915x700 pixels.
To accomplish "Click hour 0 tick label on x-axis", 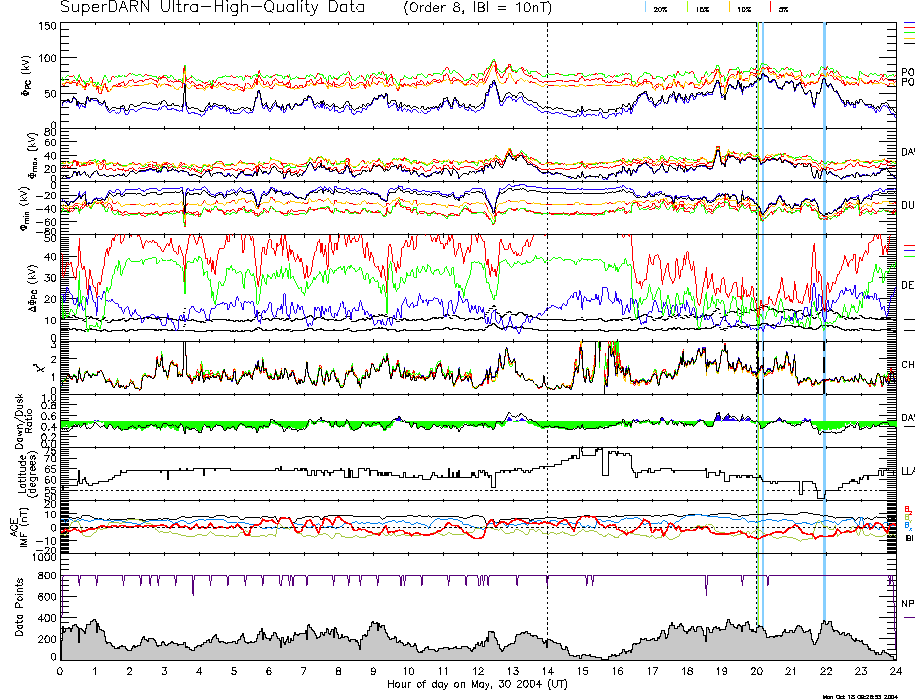I will 61,672.
